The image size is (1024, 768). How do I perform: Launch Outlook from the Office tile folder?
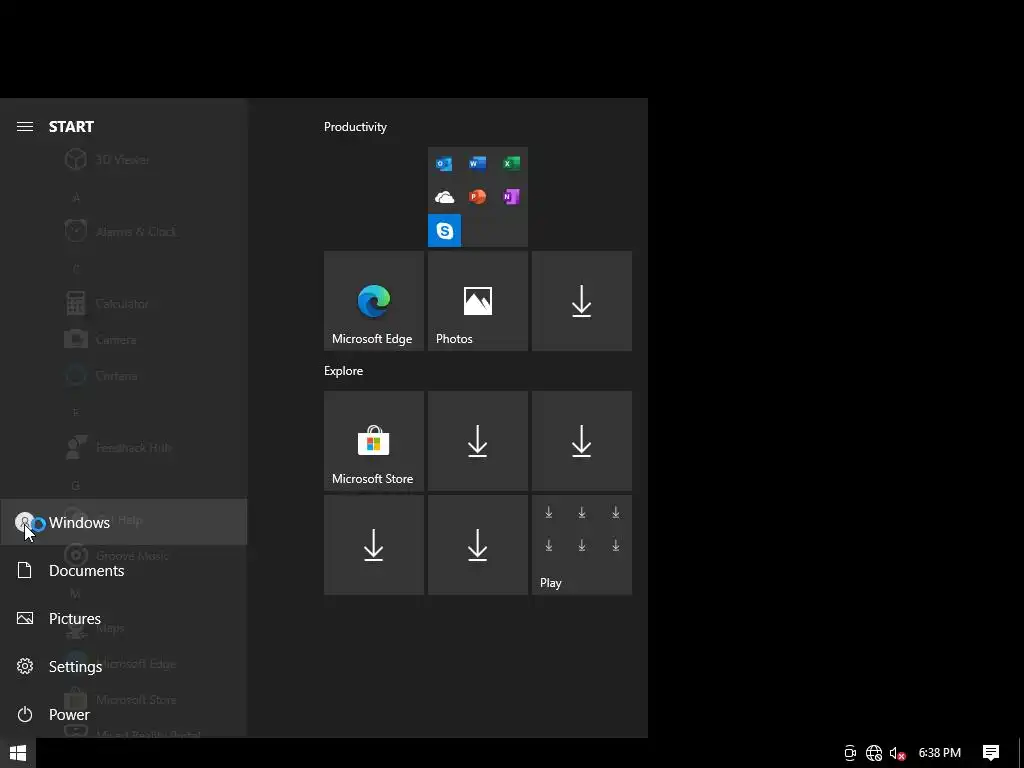(x=444, y=163)
